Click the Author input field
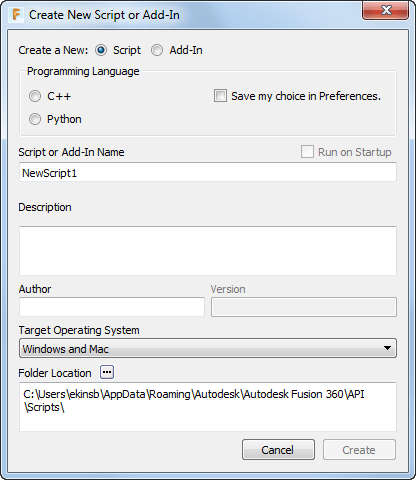The image size is (416, 480). 112,307
